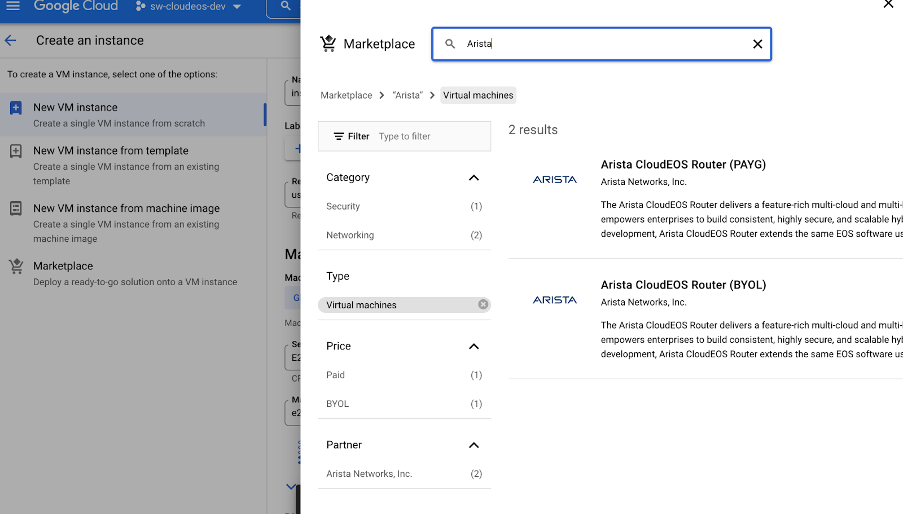Click the Arista logo for BYOL result
904x514 pixels.
click(555, 300)
